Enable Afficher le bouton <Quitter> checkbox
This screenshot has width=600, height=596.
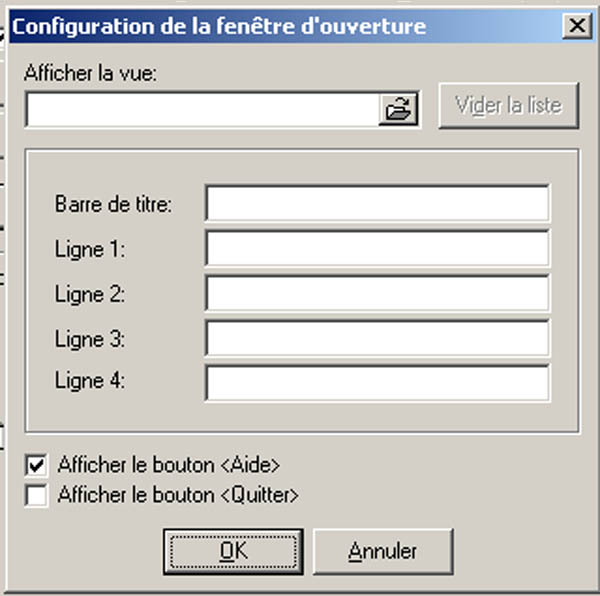point(36,495)
